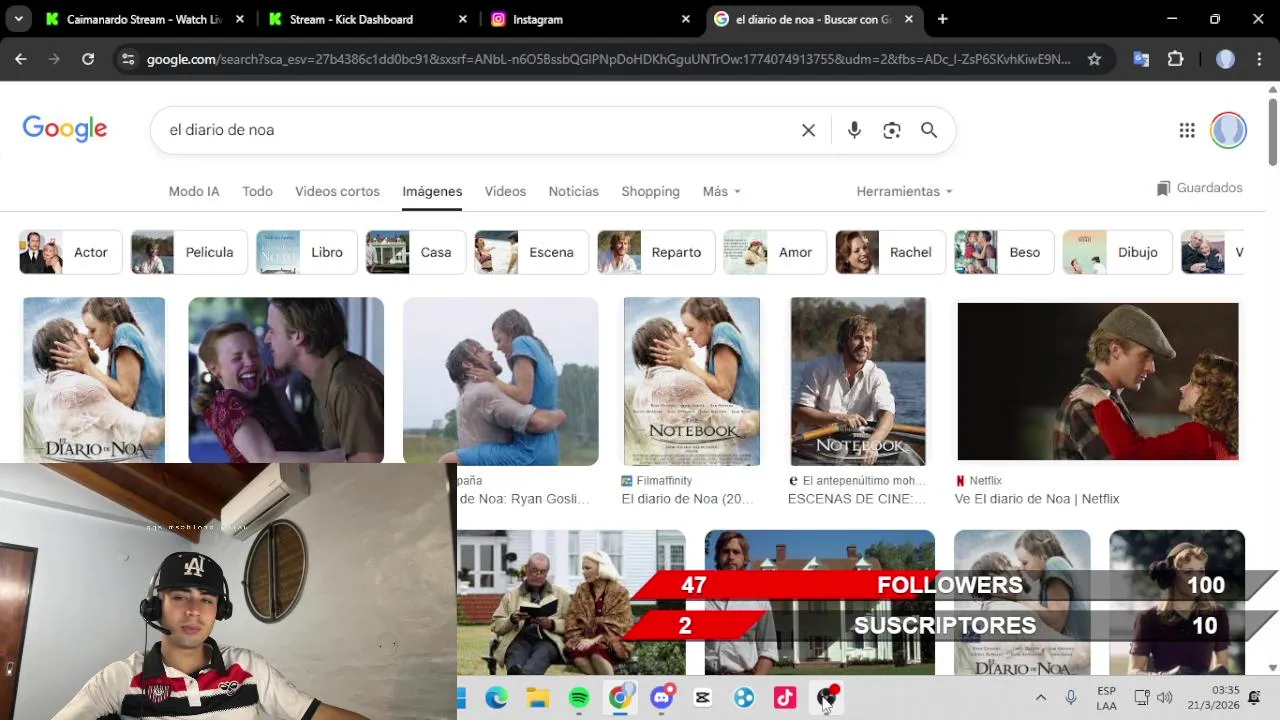Open the Google apps grid
Image resolution: width=1280 pixels, height=720 pixels.
(1187, 130)
